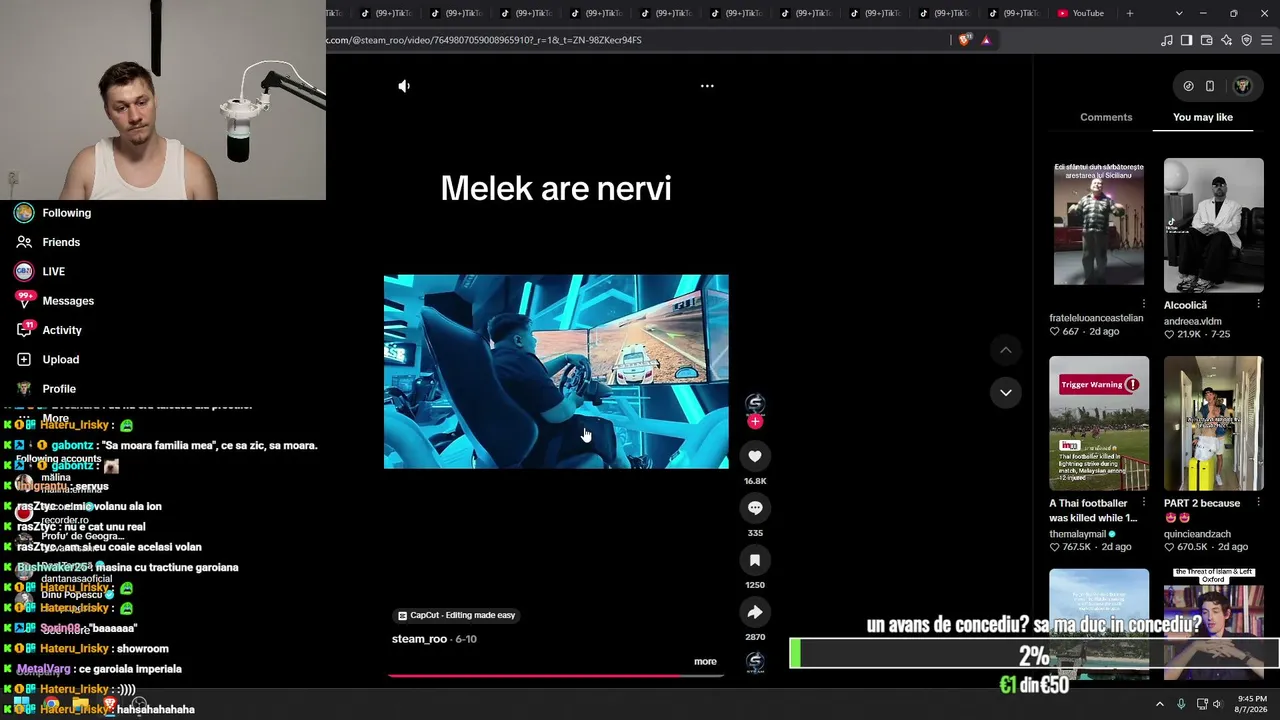Switch to the YouTube browser tab

point(1081,13)
